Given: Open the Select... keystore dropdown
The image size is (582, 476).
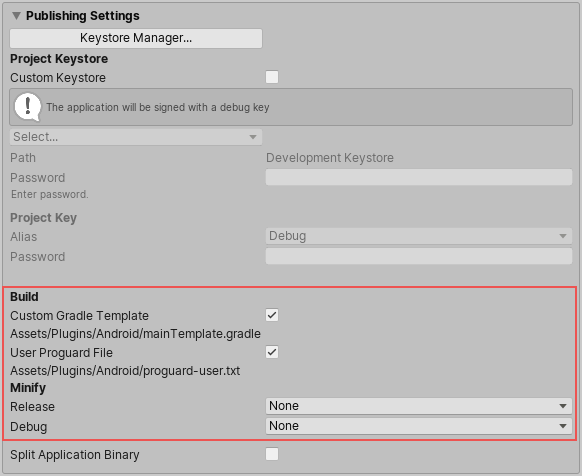Looking at the screenshot, I should point(136,137).
